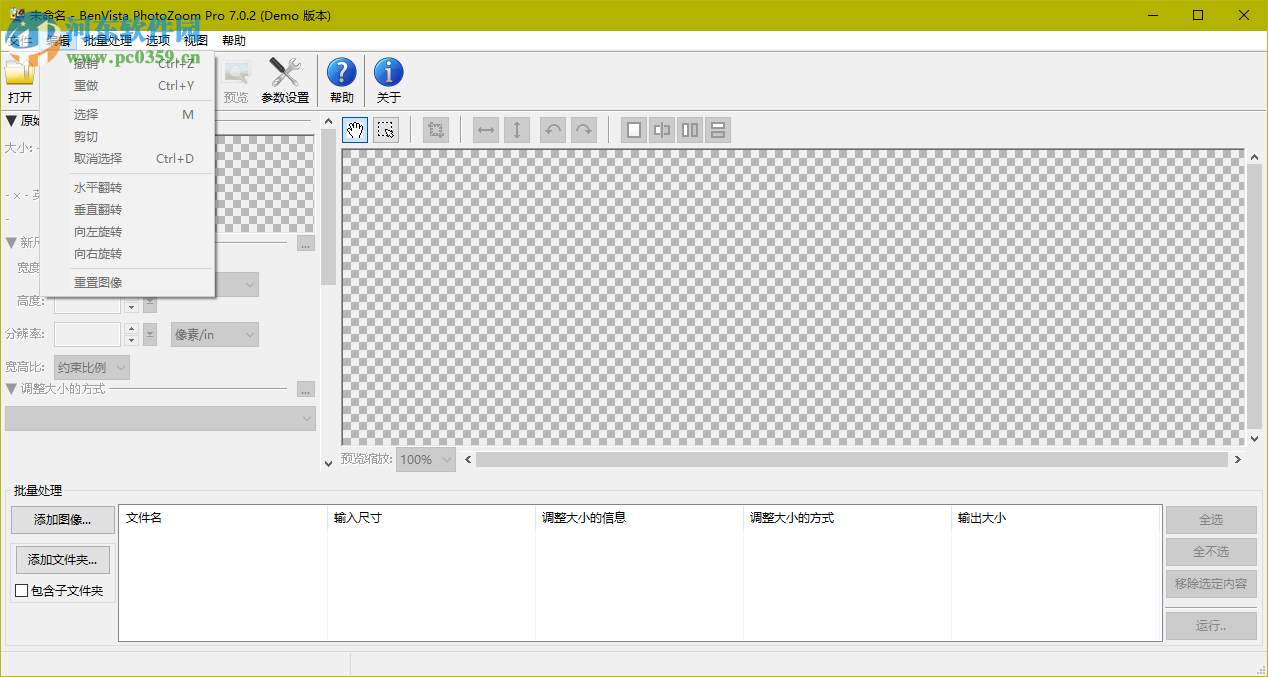Open the 约束比例 aspect ratio dropdown
Screen dimensions: 1268x677
(x=90, y=367)
